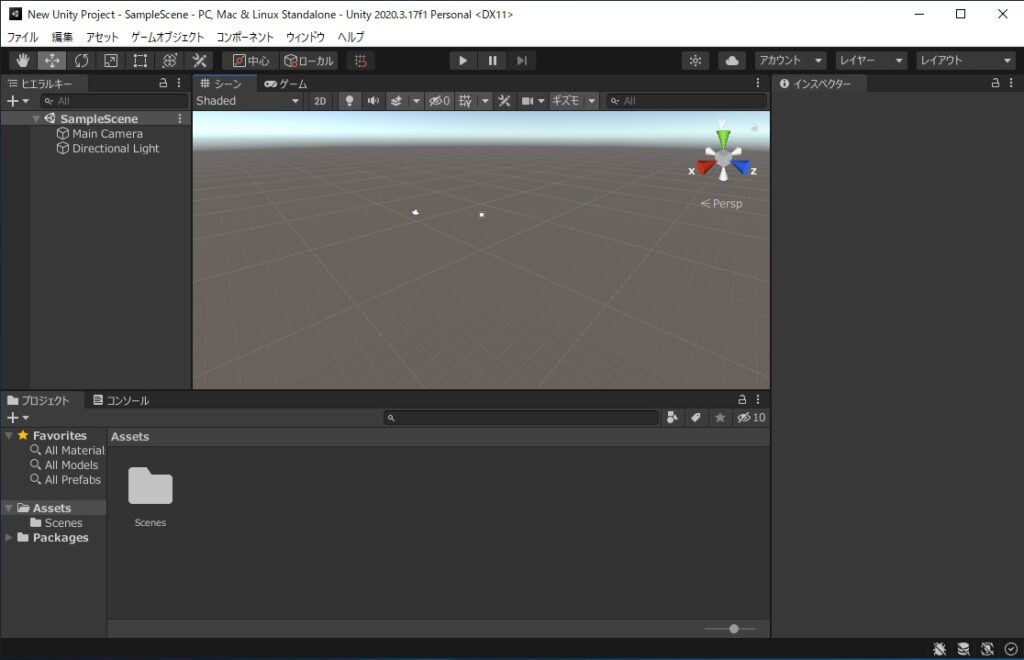Select the Transform tool
Screen dimensions: 1024x660
tap(170, 61)
